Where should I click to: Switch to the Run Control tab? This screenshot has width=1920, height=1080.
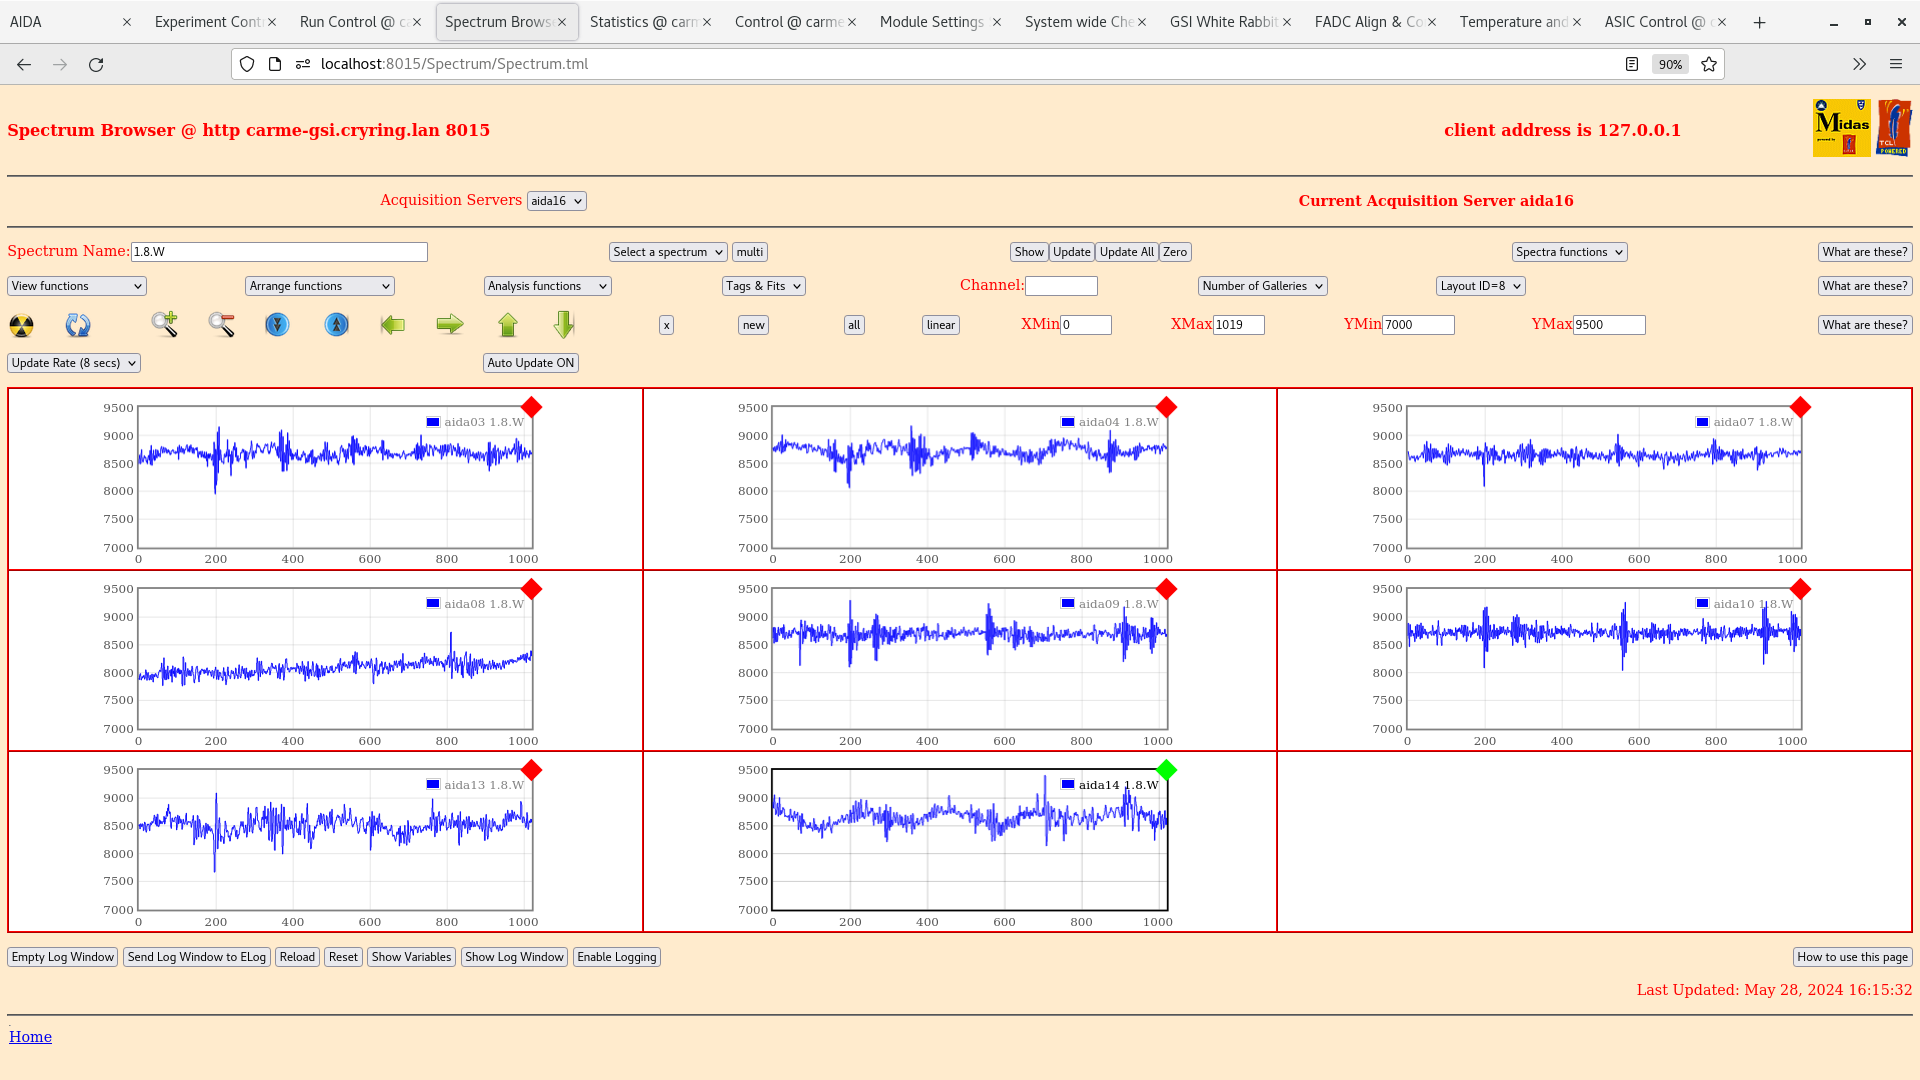click(x=352, y=22)
